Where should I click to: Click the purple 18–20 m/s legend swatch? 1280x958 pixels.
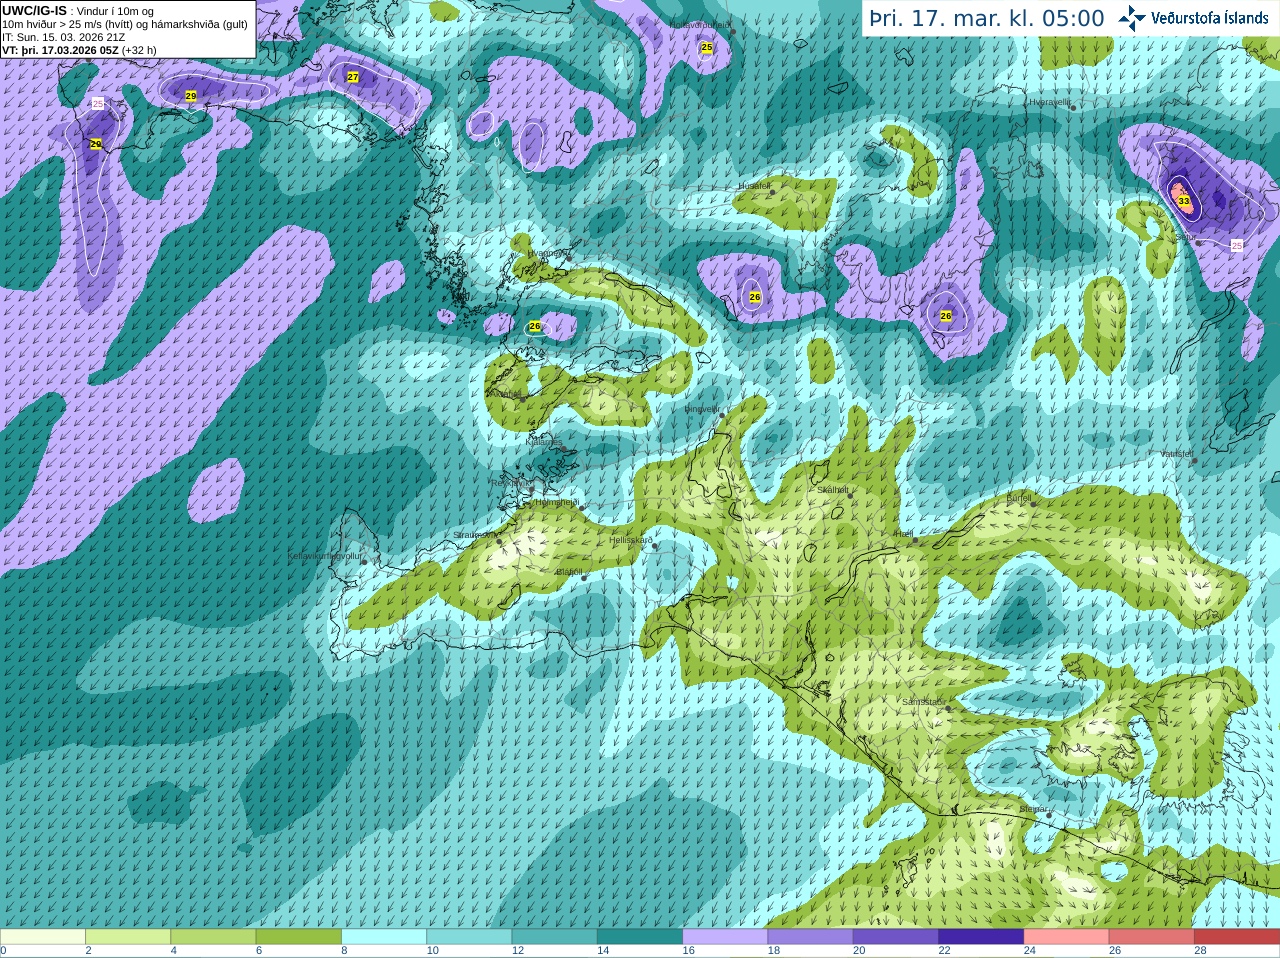pyautogui.click(x=811, y=937)
